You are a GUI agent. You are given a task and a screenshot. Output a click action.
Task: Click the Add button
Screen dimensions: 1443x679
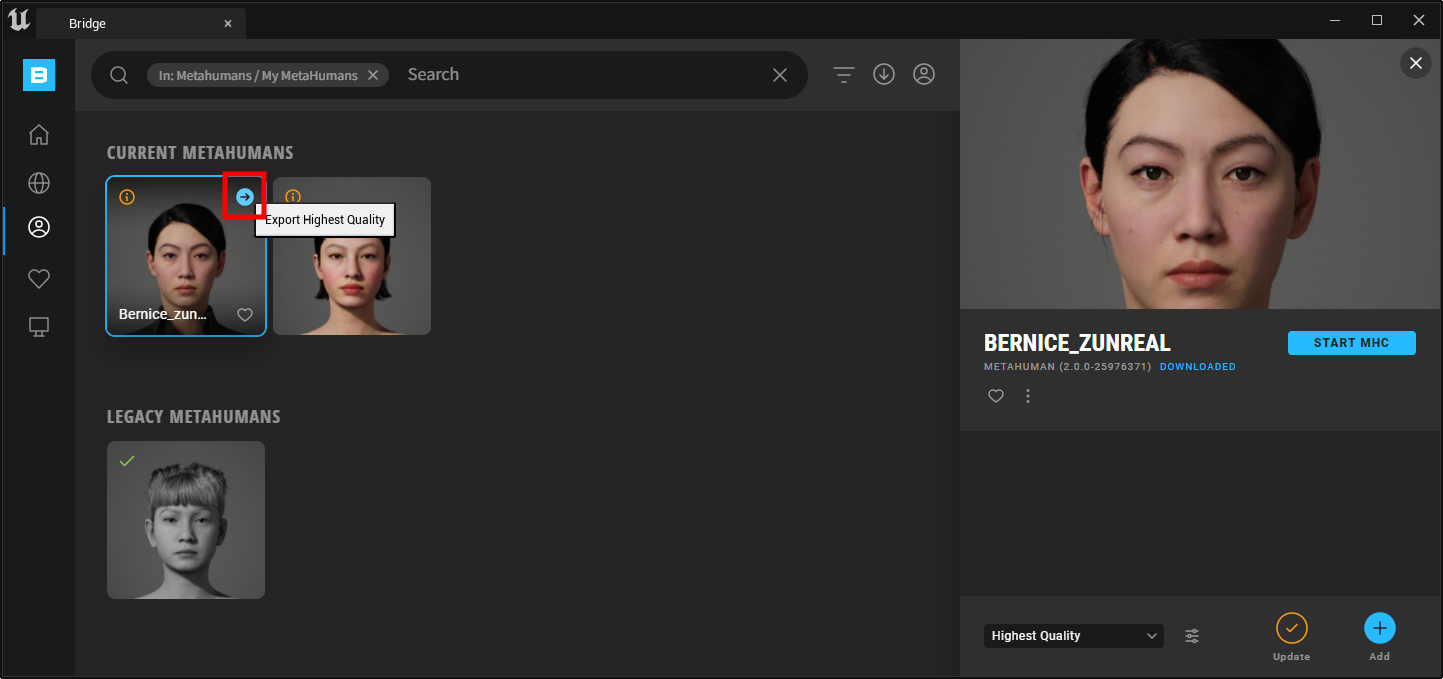pos(1380,637)
